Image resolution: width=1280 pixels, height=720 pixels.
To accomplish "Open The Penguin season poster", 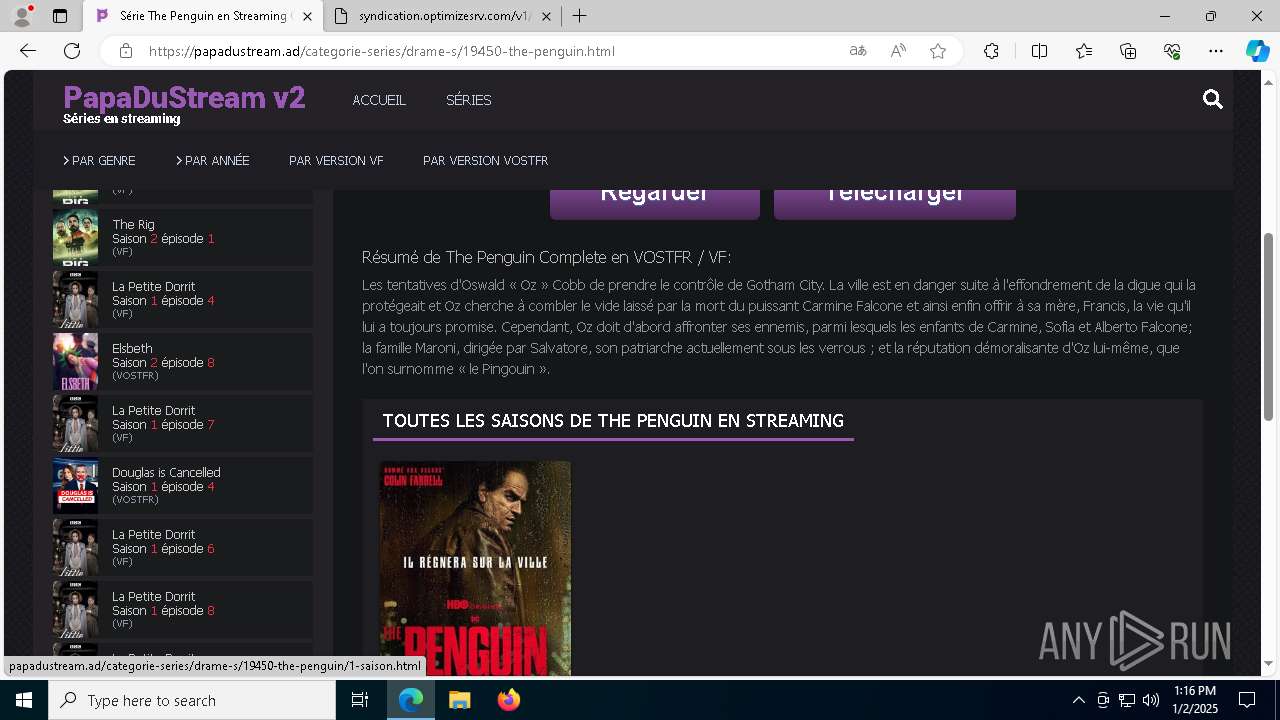I will (x=475, y=567).
